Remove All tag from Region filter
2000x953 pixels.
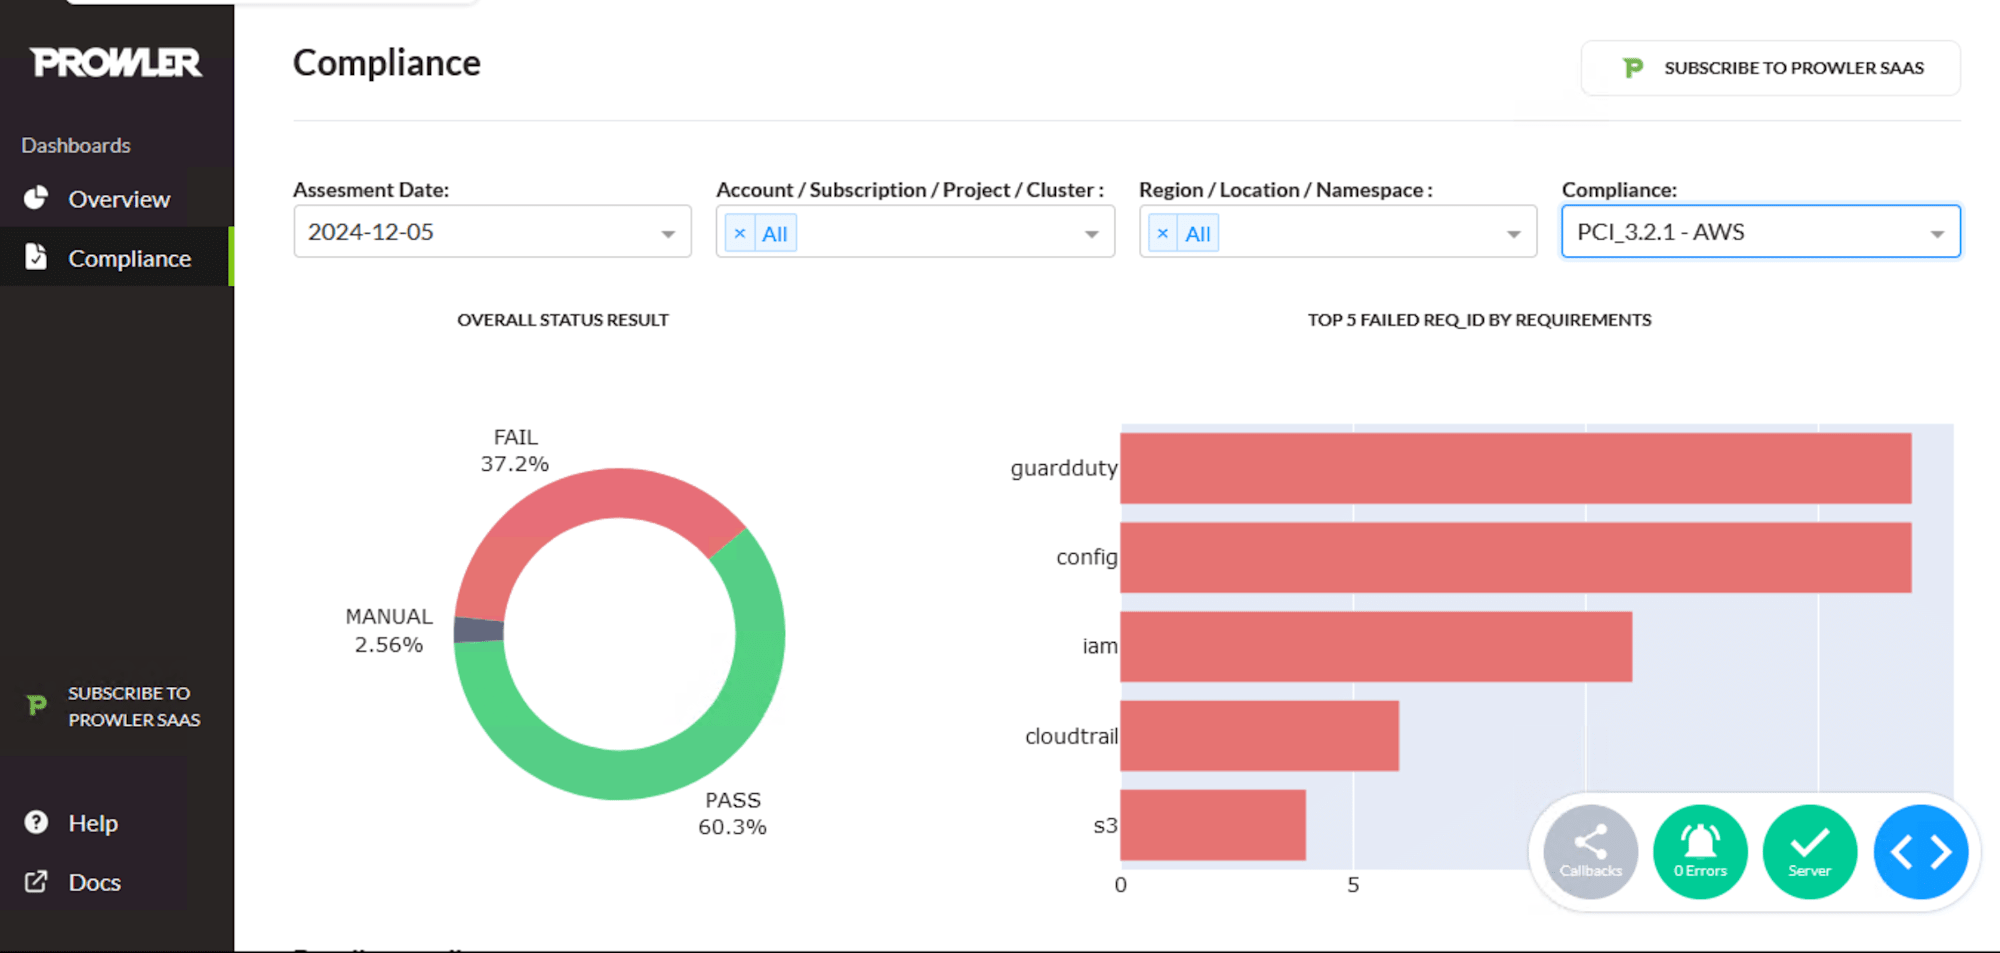[x=1163, y=233]
